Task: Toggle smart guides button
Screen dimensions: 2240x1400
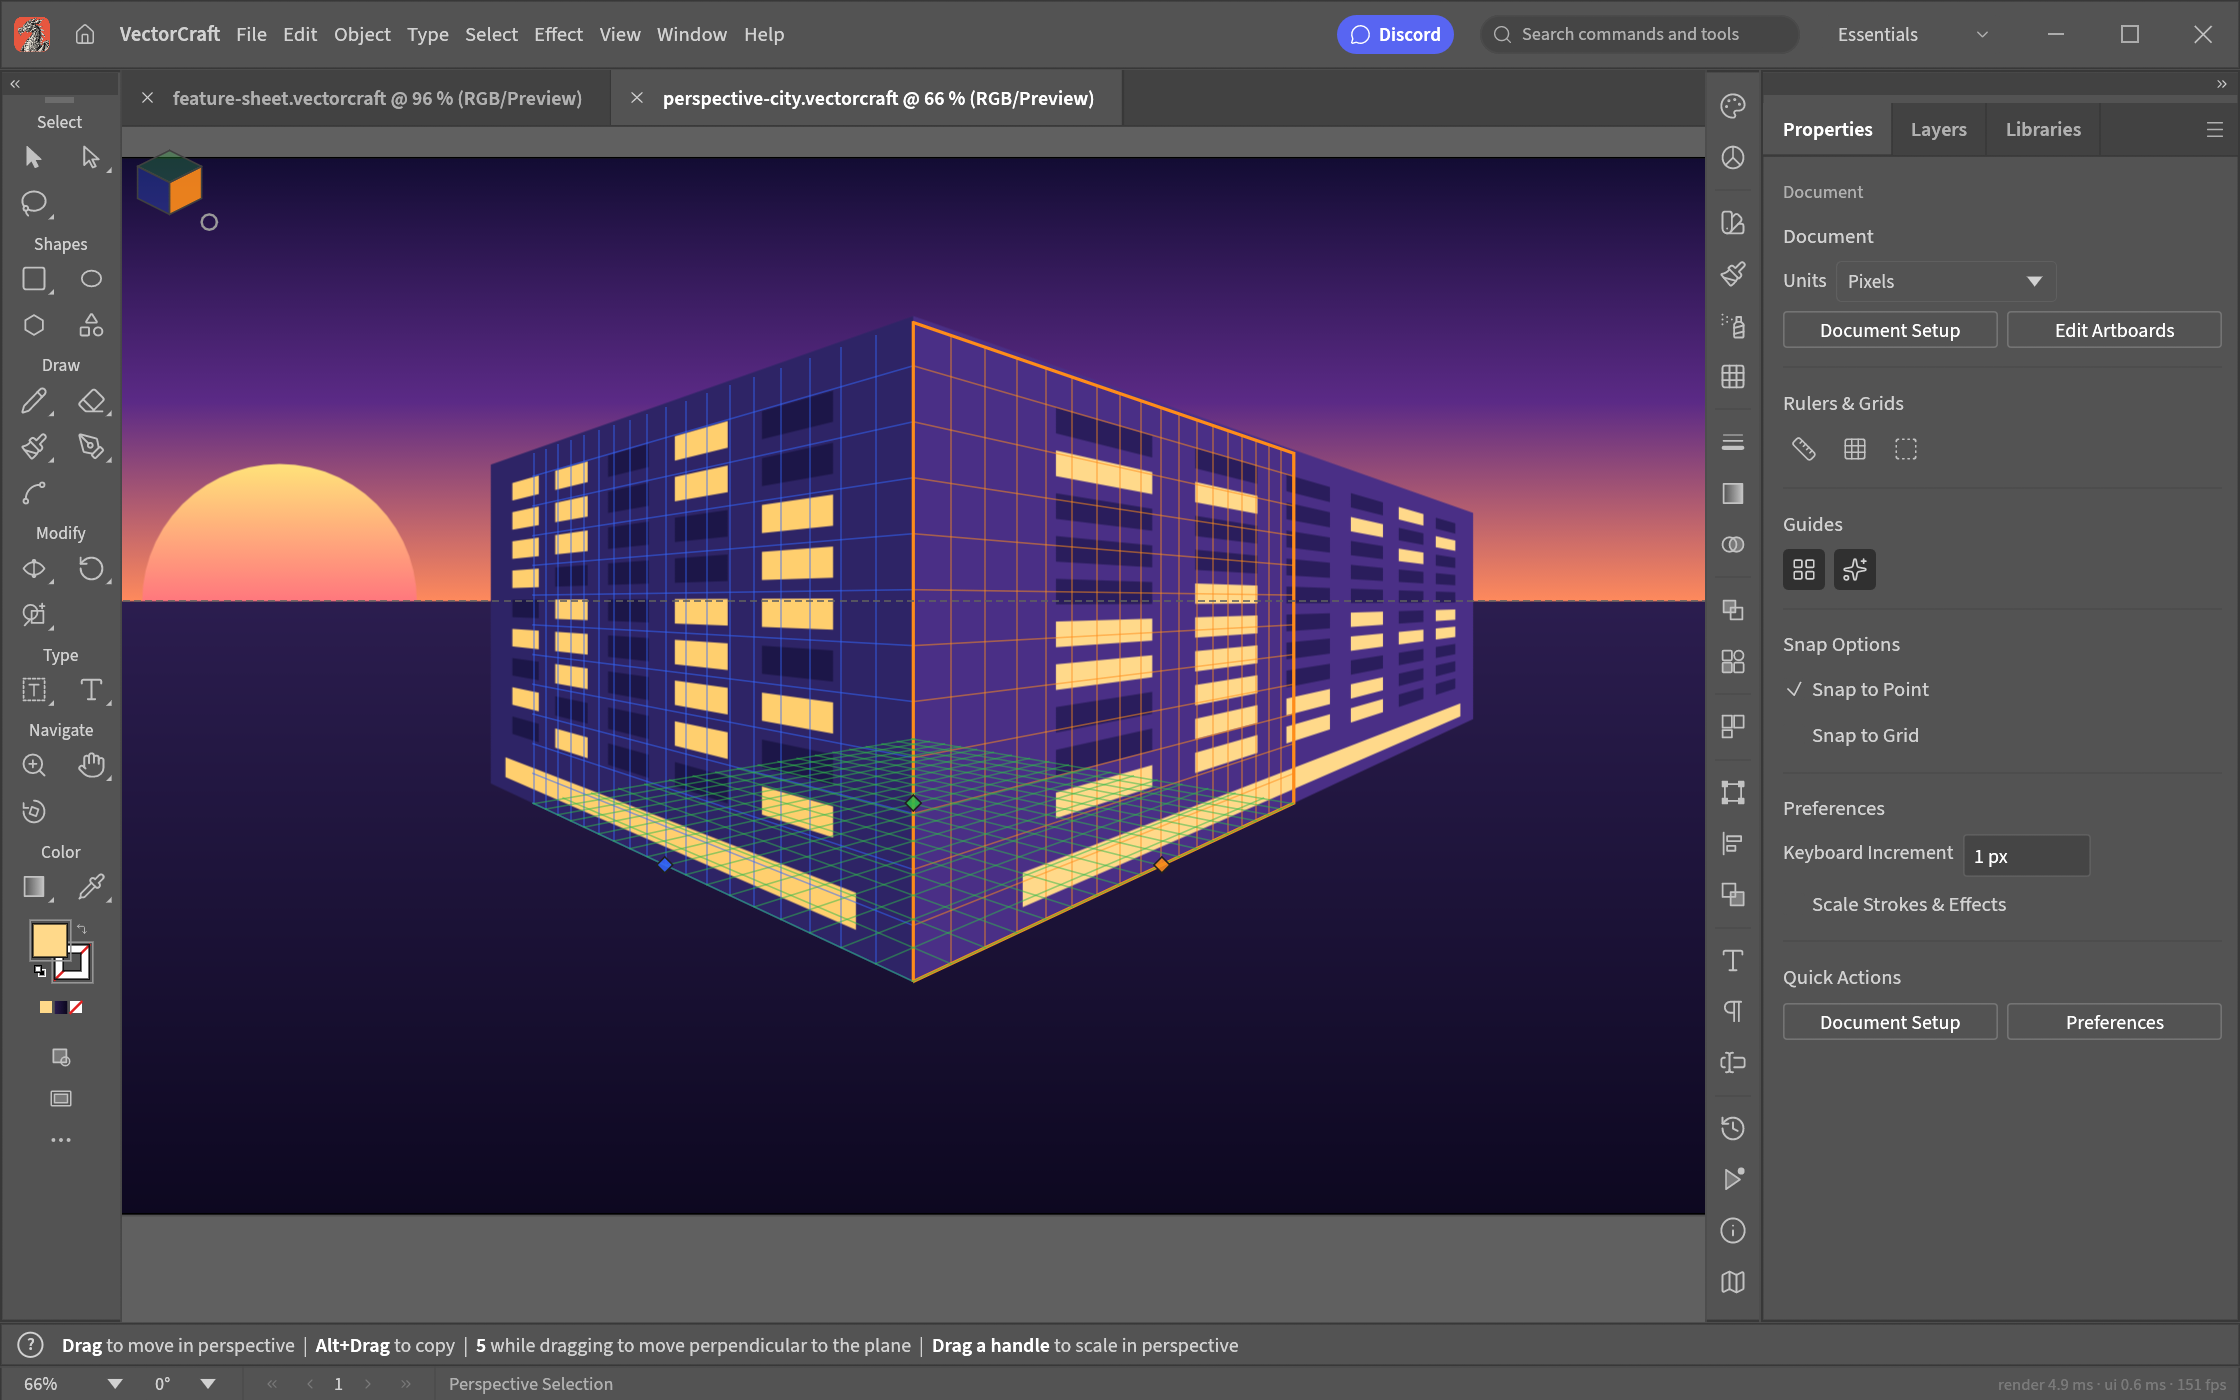Action: point(1855,569)
